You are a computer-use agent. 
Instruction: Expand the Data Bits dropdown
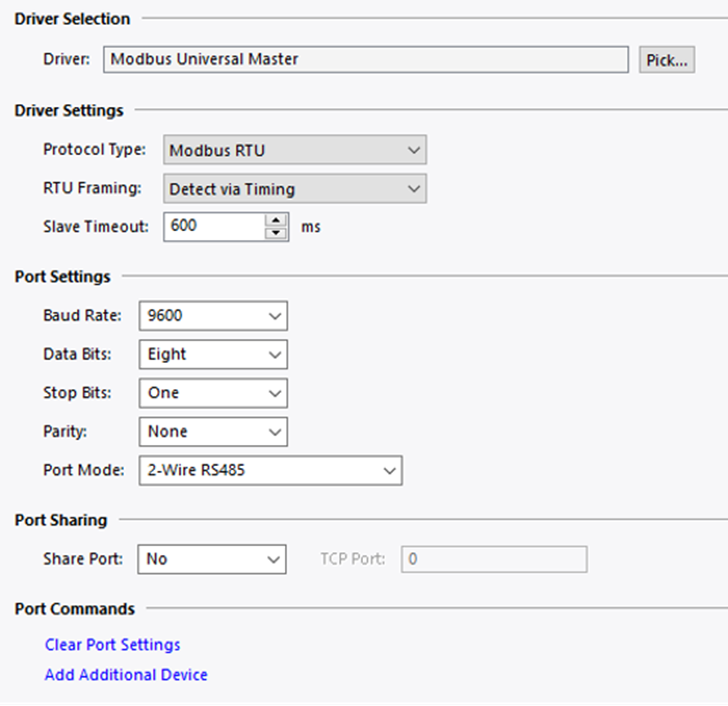[213, 355]
